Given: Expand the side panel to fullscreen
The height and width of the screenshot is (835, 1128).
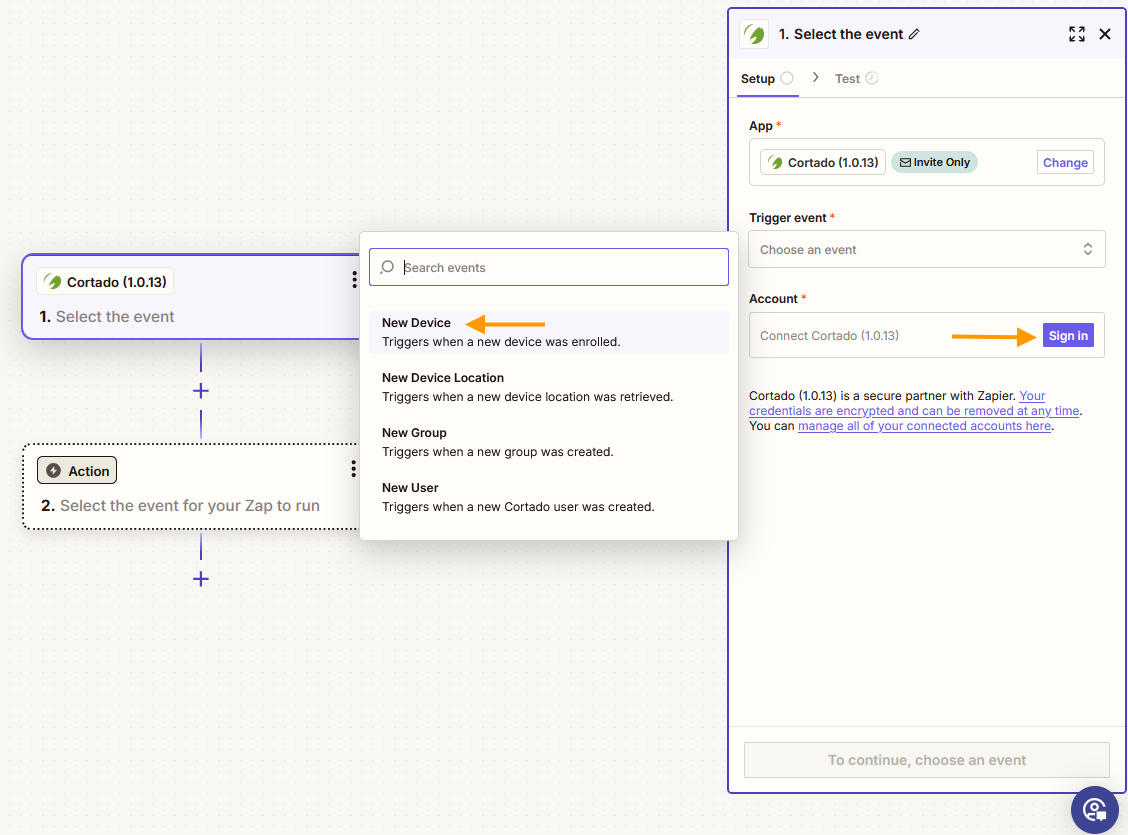Looking at the screenshot, I should (1076, 34).
